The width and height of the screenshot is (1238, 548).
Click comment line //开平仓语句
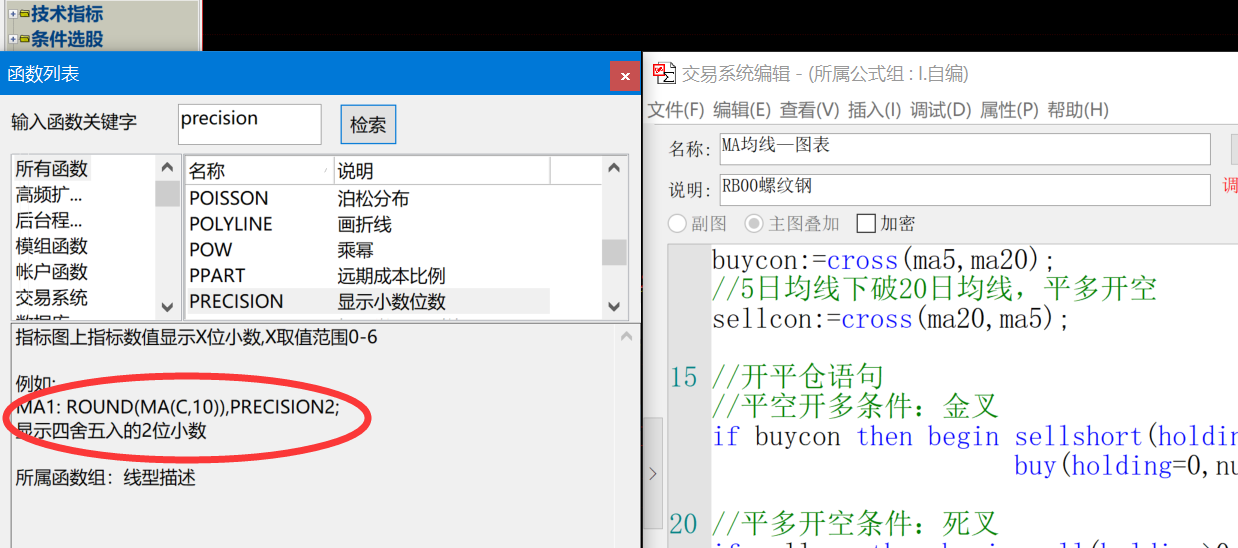coord(798,377)
